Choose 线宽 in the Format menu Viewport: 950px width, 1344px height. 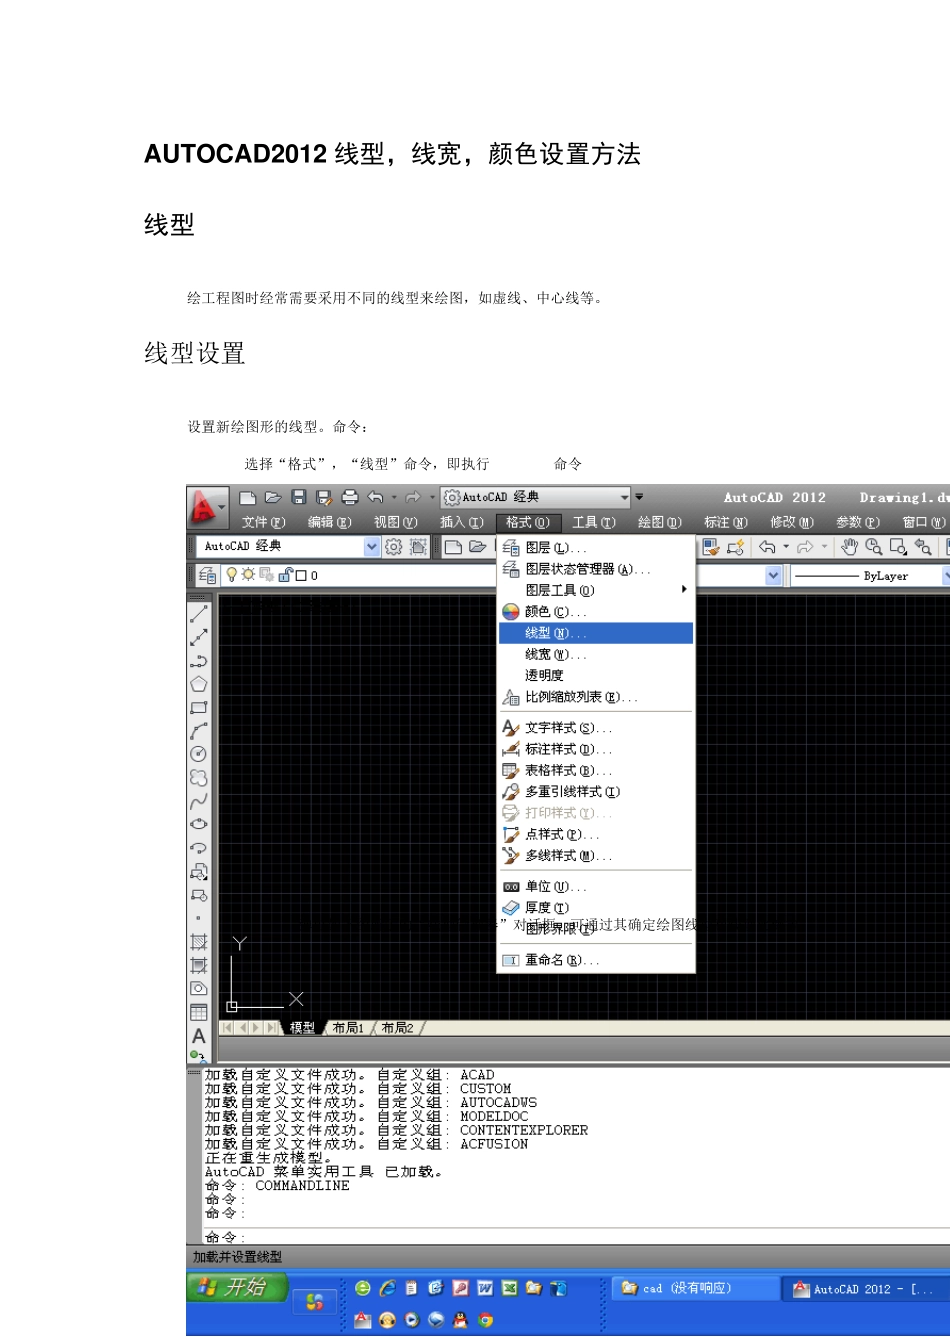click(596, 654)
